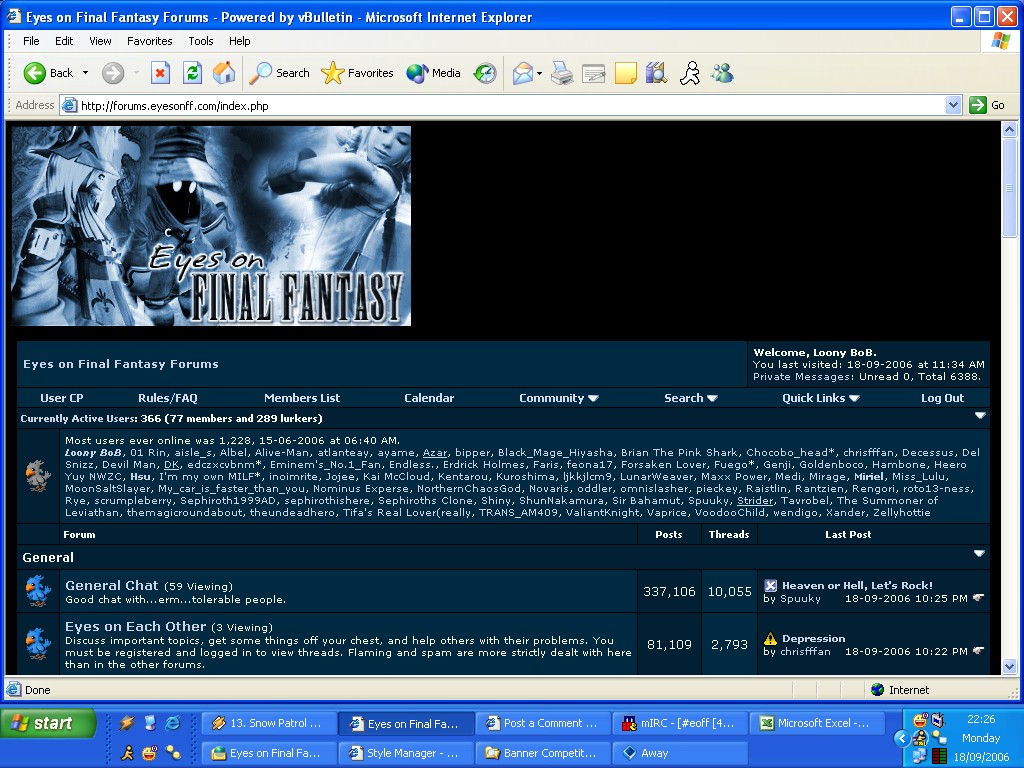Open the Favorites star toolbar button
This screenshot has height=768, width=1024.
point(357,73)
